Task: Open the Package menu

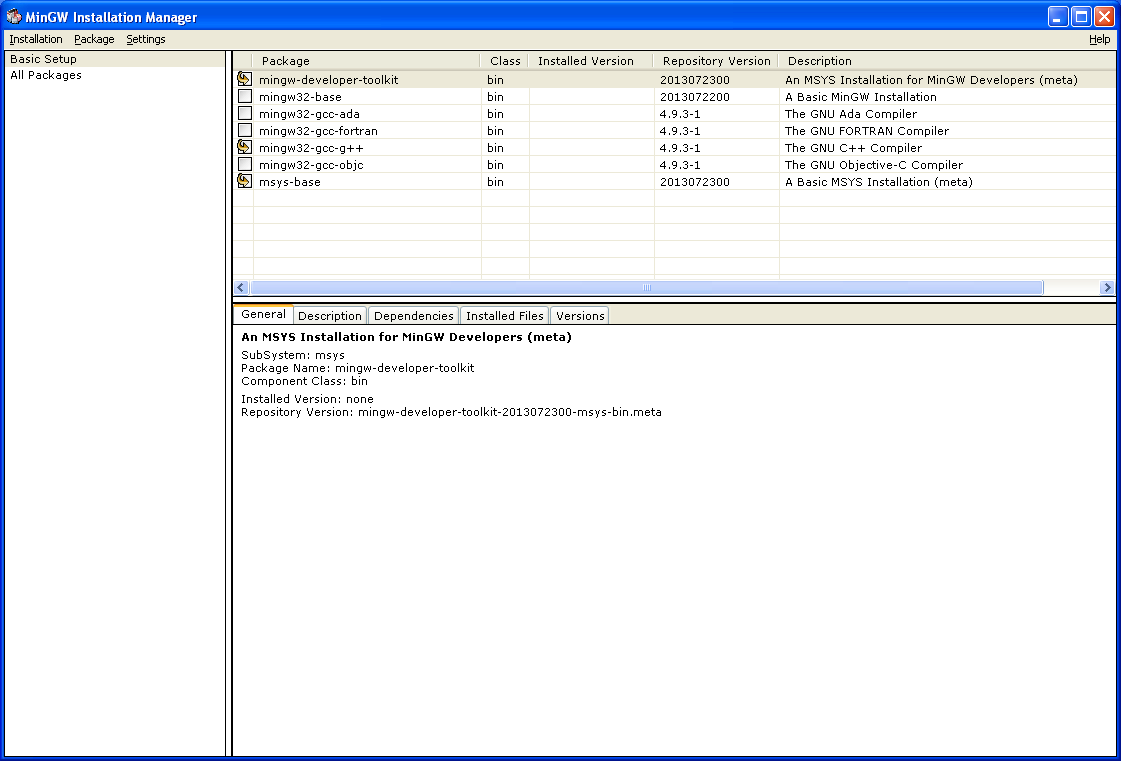Action: (x=94, y=39)
